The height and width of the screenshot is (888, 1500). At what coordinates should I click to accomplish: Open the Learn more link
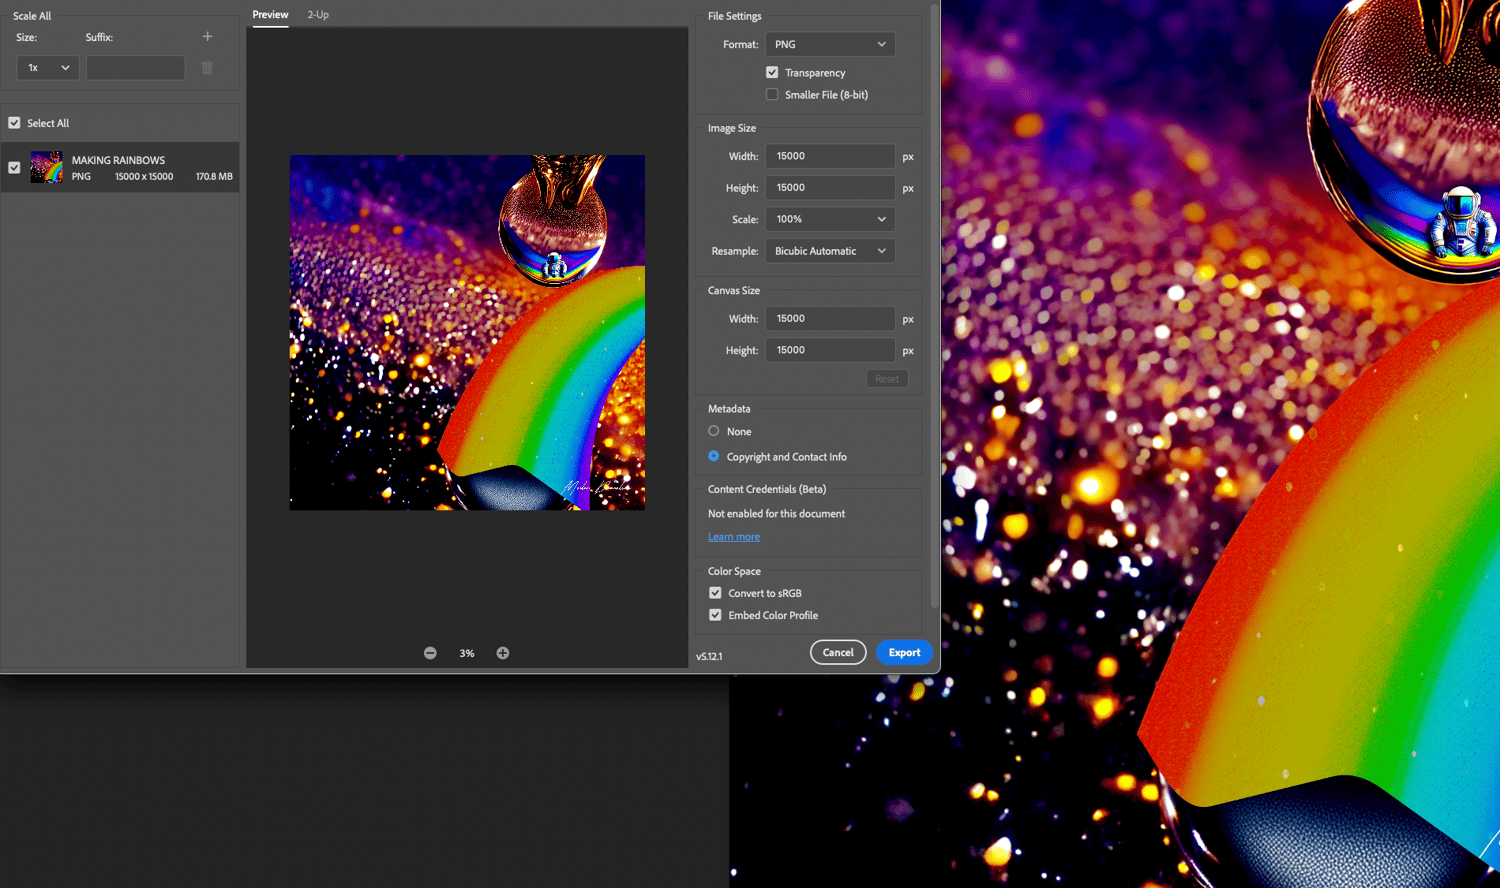click(734, 537)
